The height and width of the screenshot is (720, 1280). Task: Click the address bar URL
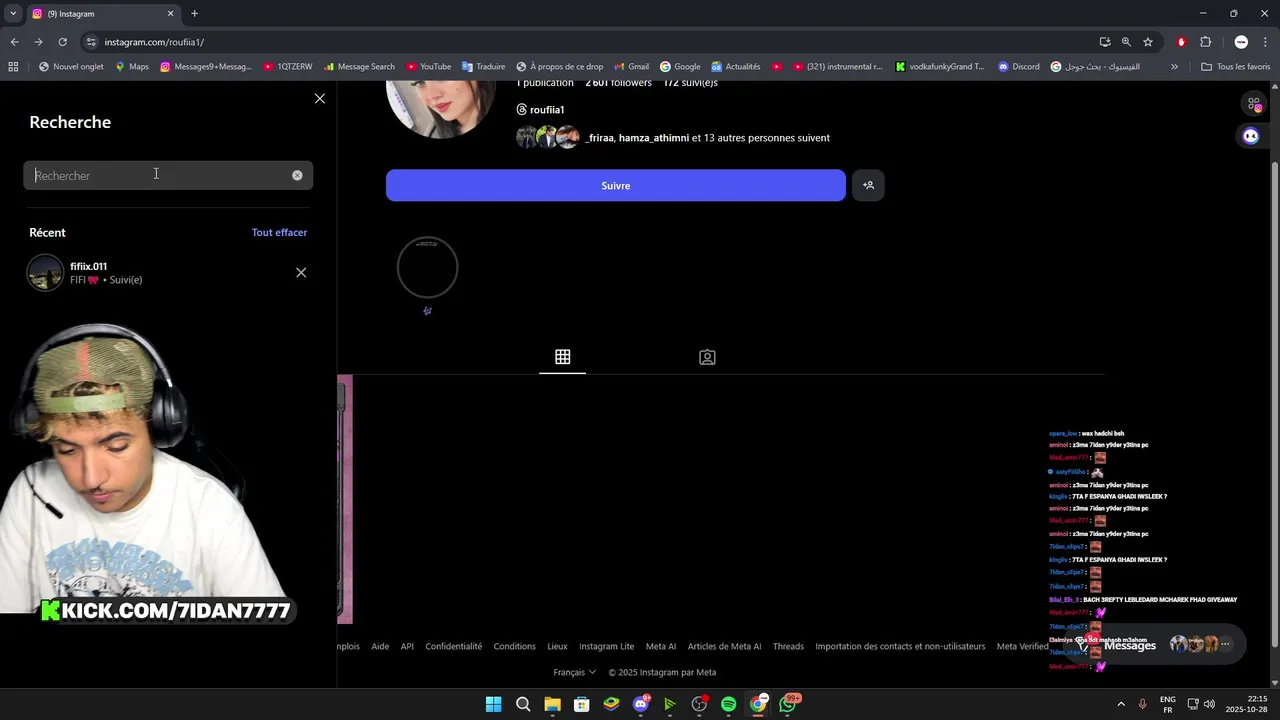pyautogui.click(x=154, y=42)
